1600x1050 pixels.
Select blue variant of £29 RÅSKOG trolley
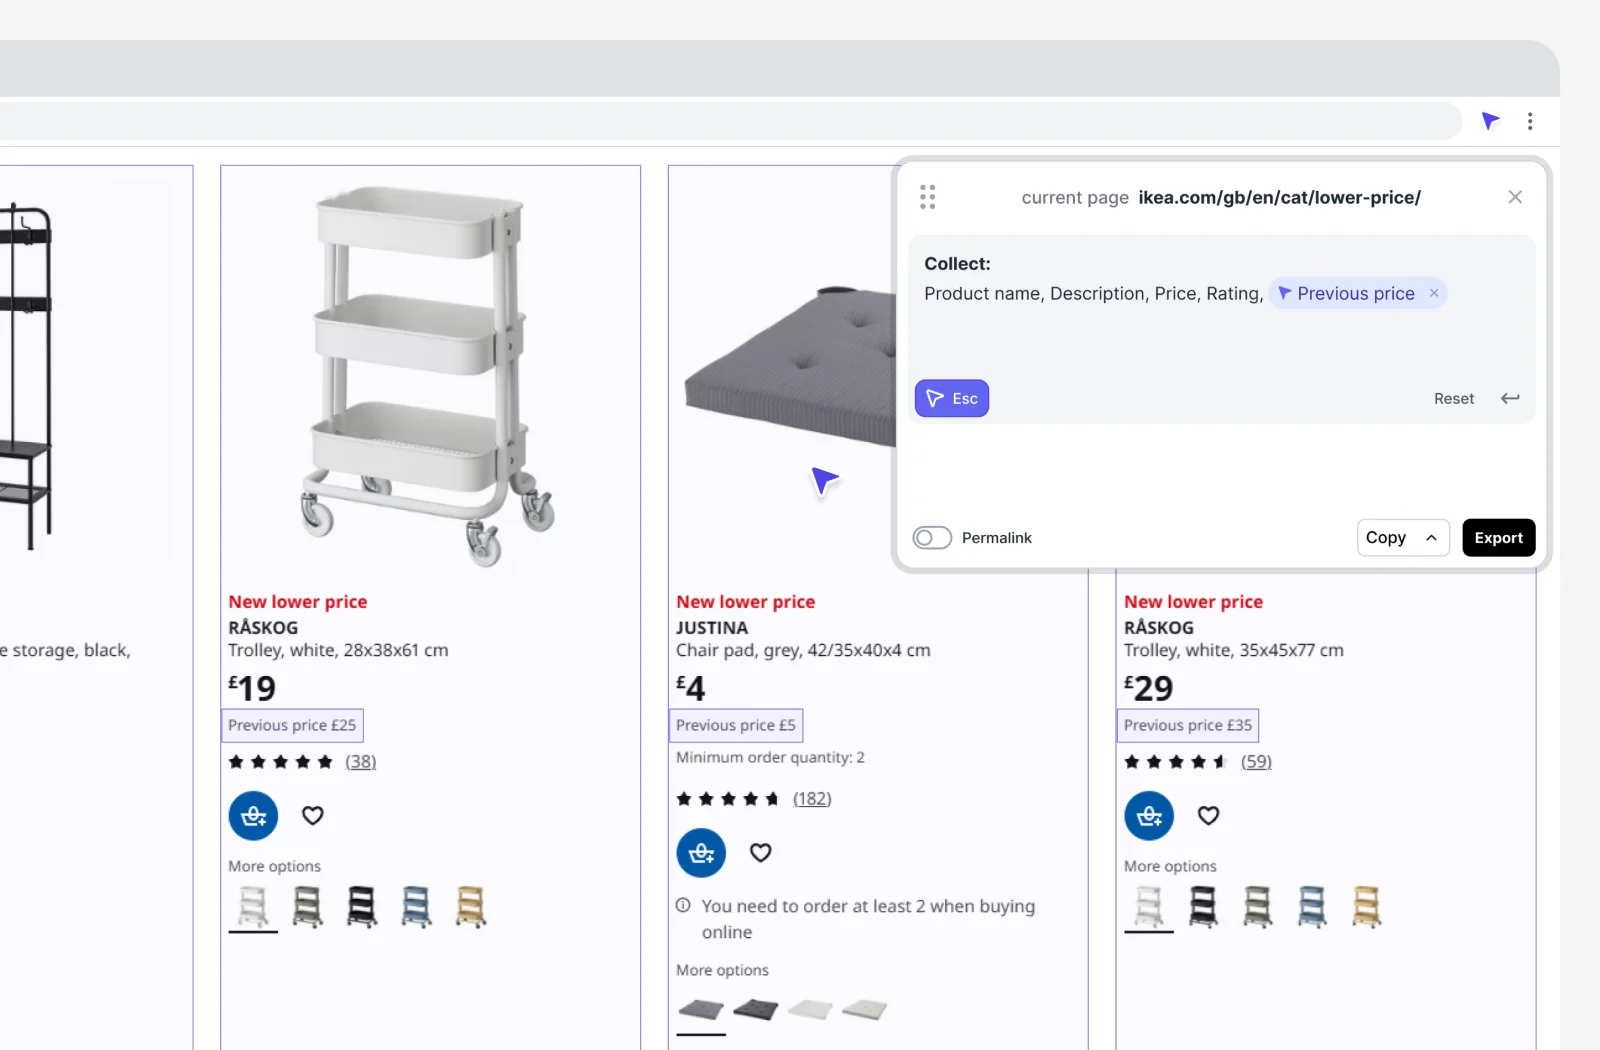(1312, 907)
